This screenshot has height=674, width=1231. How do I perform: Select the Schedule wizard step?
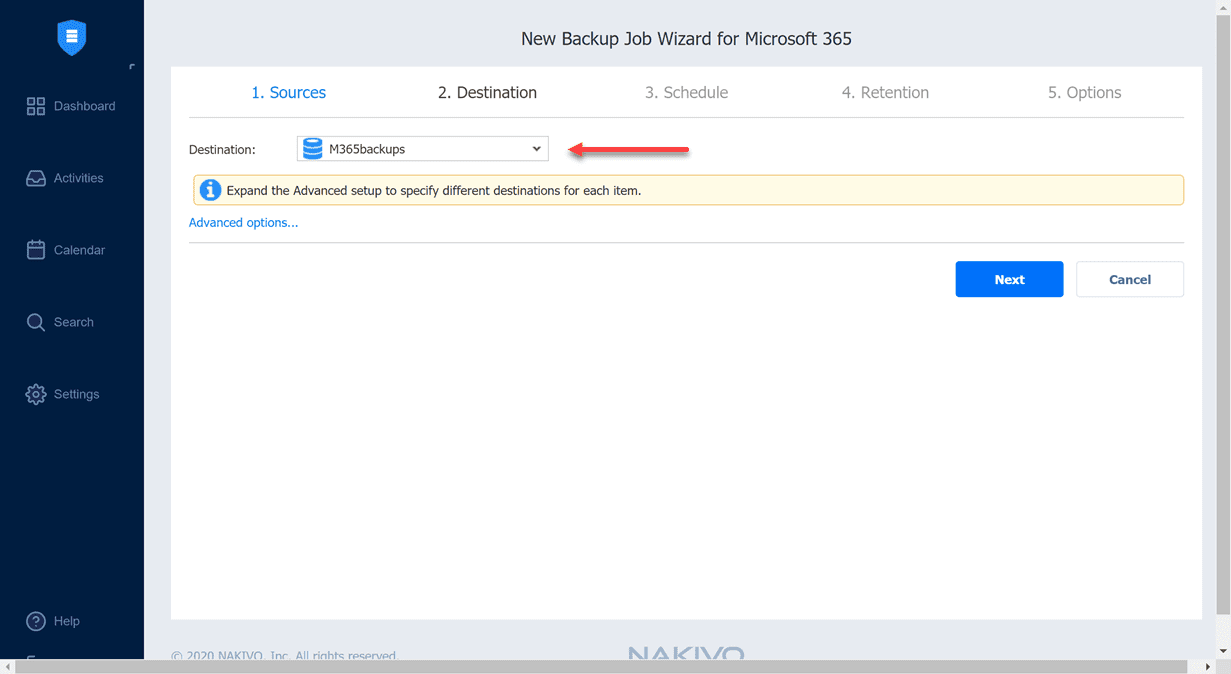tap(686, 92)
